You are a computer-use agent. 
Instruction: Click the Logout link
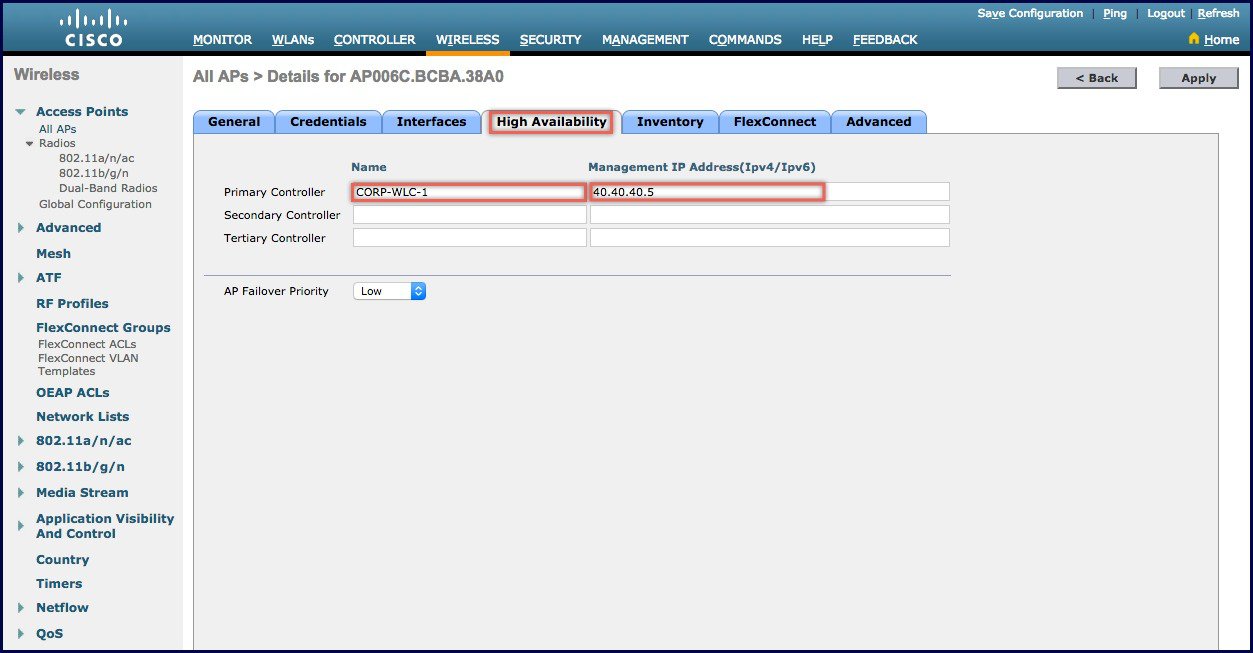1166,13
